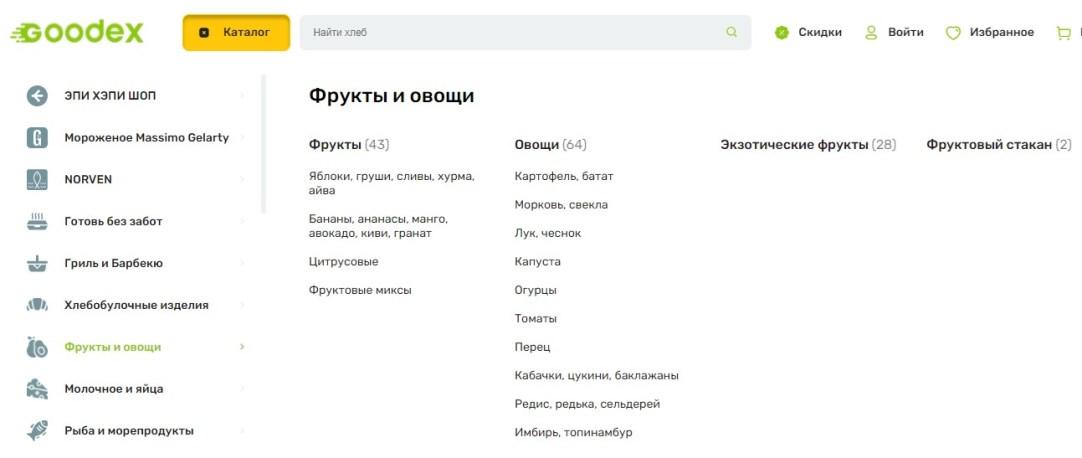The width and height of the screenshot is (1082, 458).
Task: Open the Скидки link
Action: (x=820, y=32)
